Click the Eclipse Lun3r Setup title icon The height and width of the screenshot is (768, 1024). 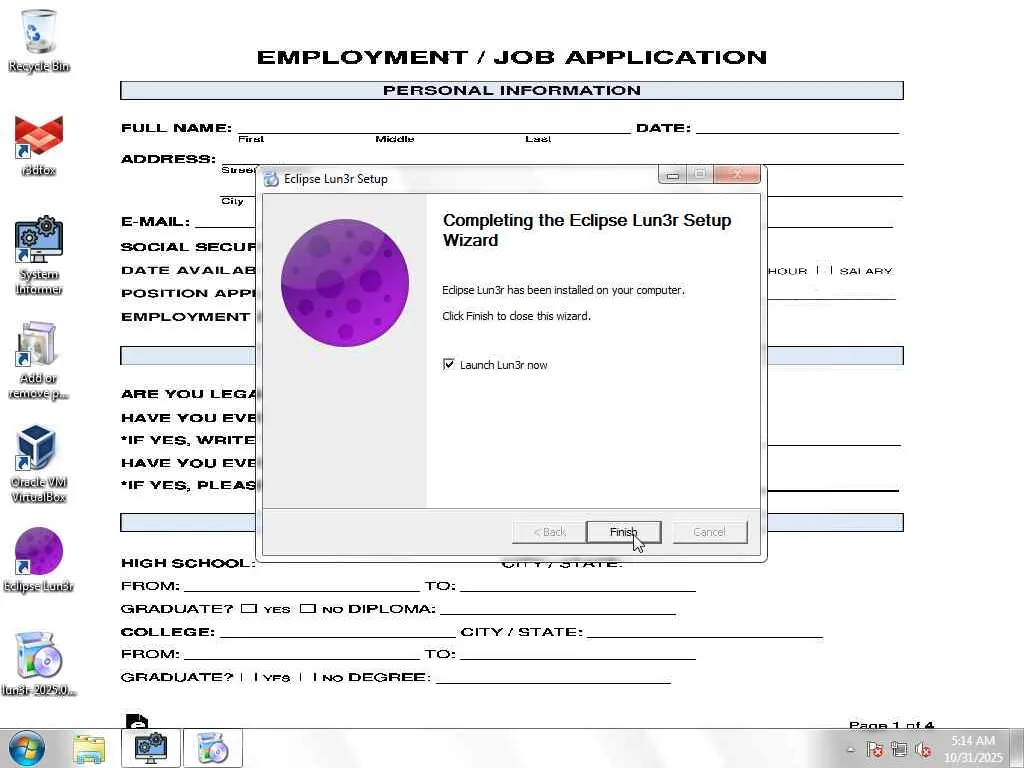271,179
